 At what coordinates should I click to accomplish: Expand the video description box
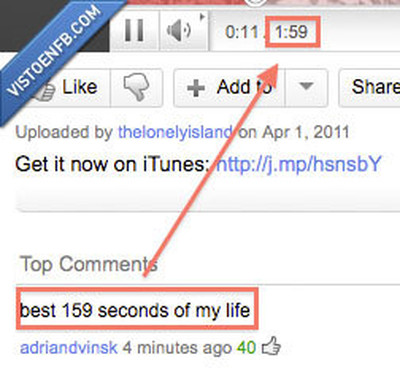[x=208, y=199]
